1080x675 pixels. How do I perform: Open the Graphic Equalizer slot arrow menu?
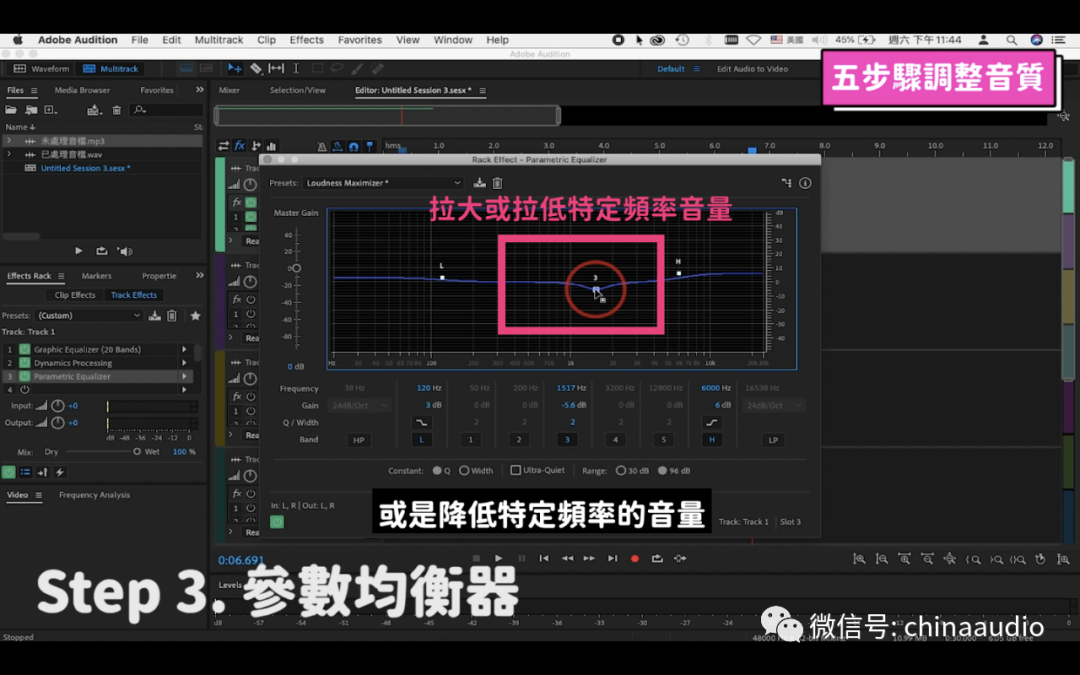[184, 349]
